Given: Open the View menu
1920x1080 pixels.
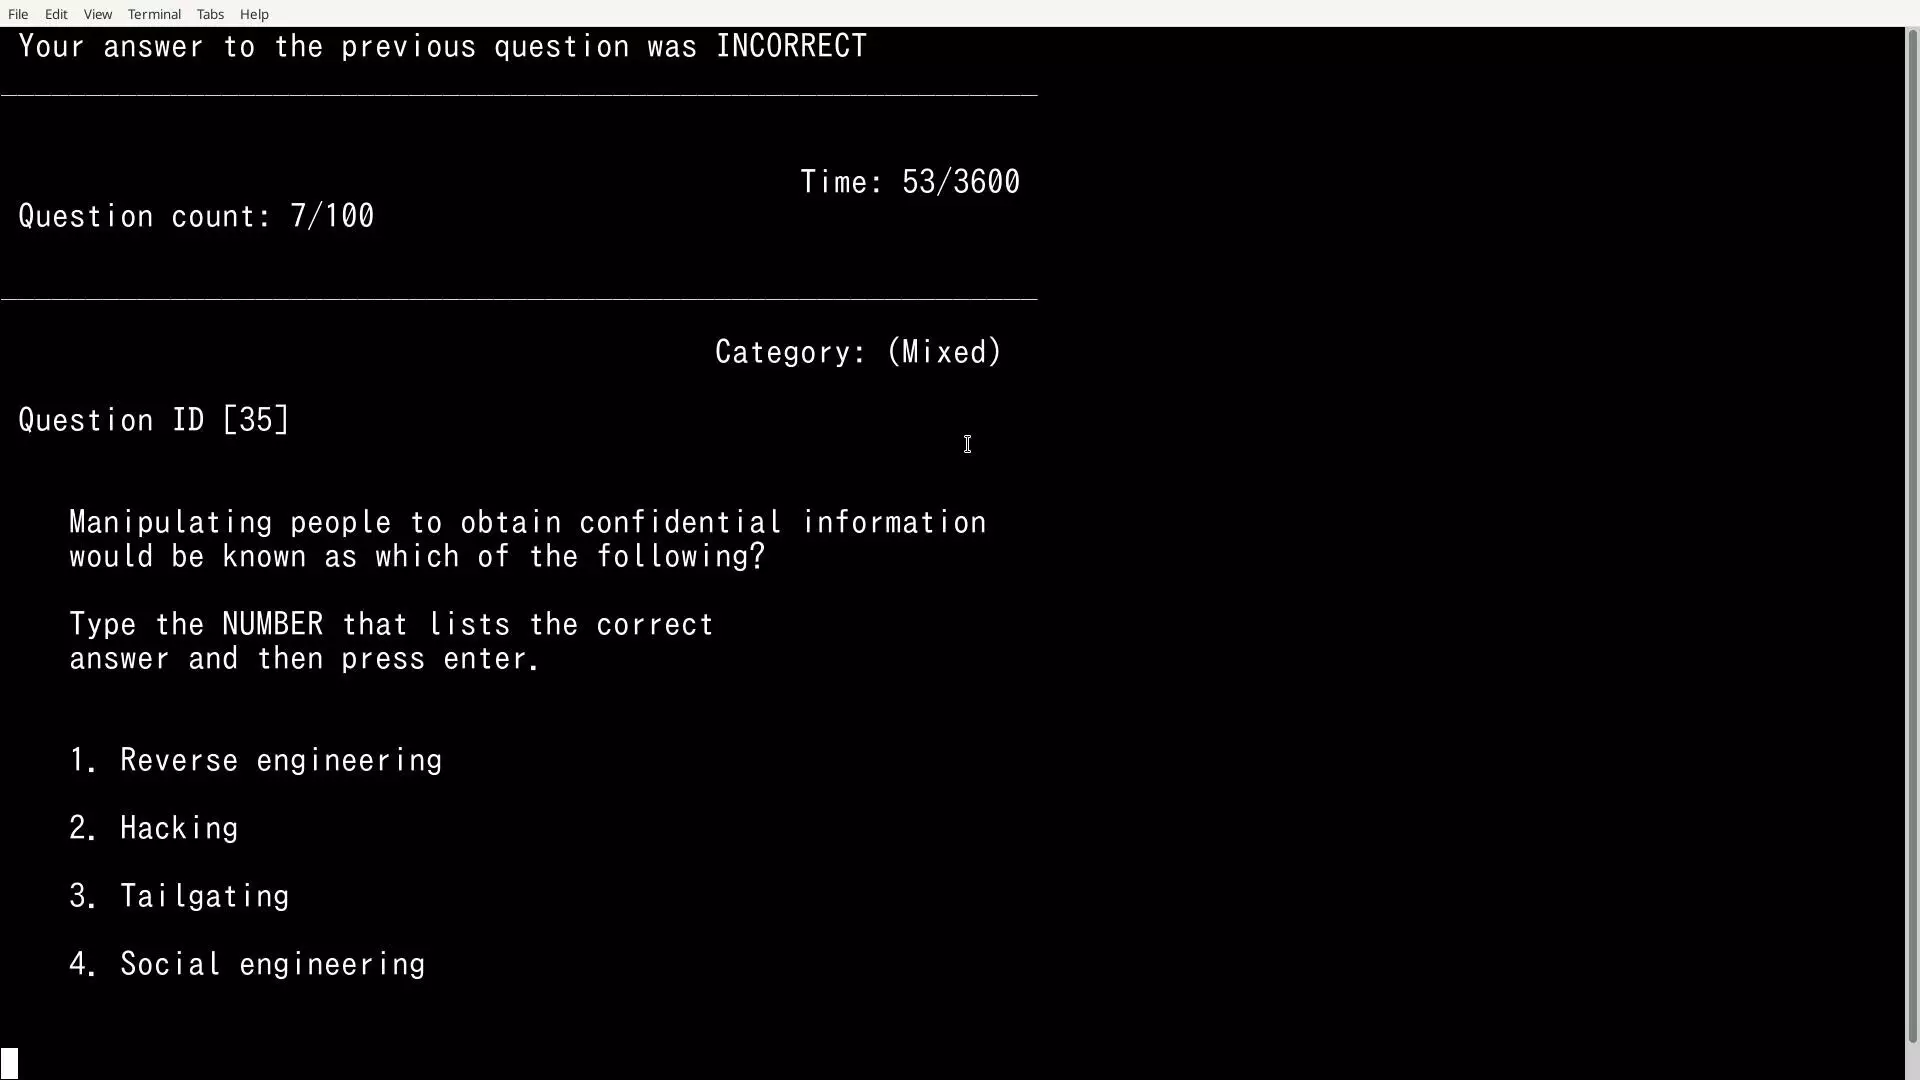Looking at the screenshot, I should 97,14.
